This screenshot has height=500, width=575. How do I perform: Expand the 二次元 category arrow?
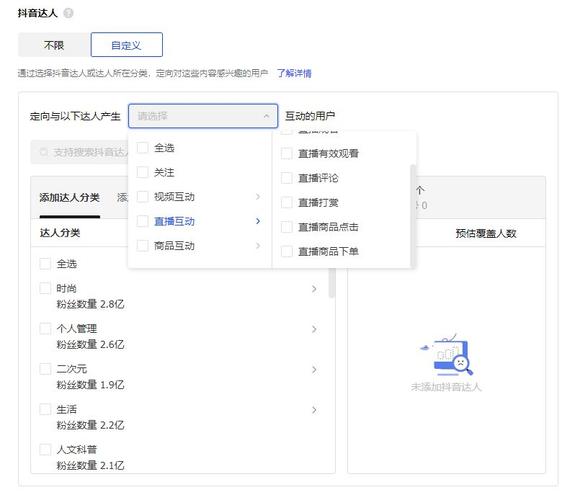314,370
